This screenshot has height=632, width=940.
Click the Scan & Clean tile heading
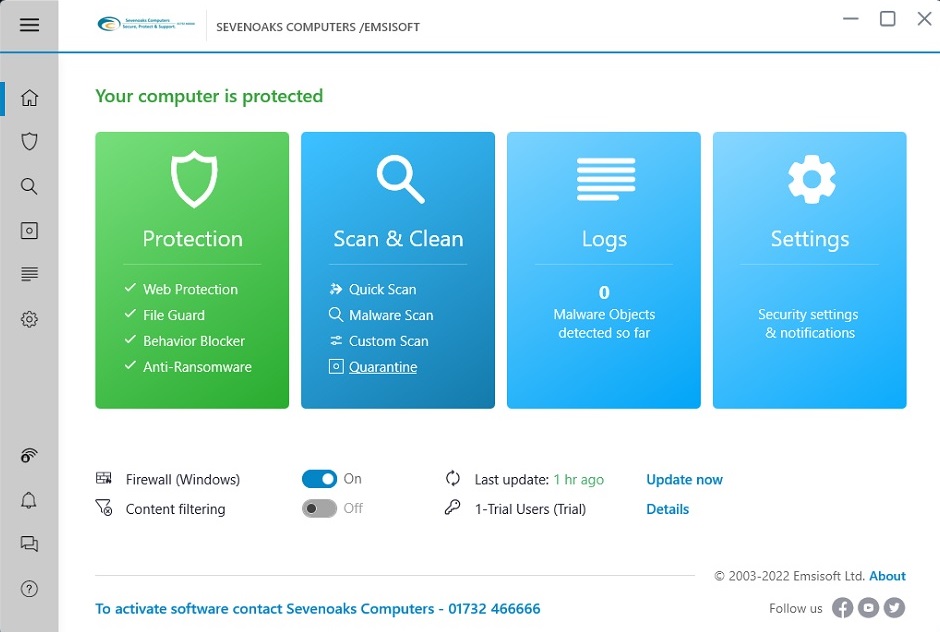pos(398,239)
